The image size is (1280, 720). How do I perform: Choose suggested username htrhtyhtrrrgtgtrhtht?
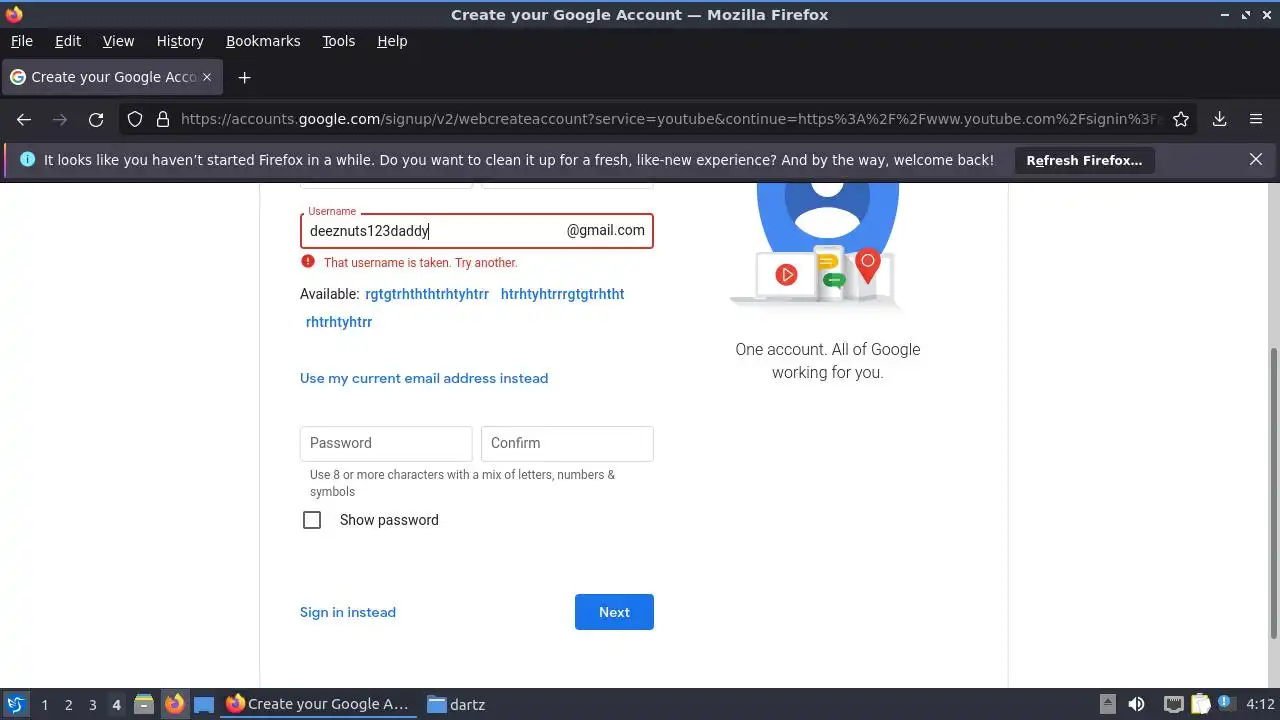pos(562,294)
